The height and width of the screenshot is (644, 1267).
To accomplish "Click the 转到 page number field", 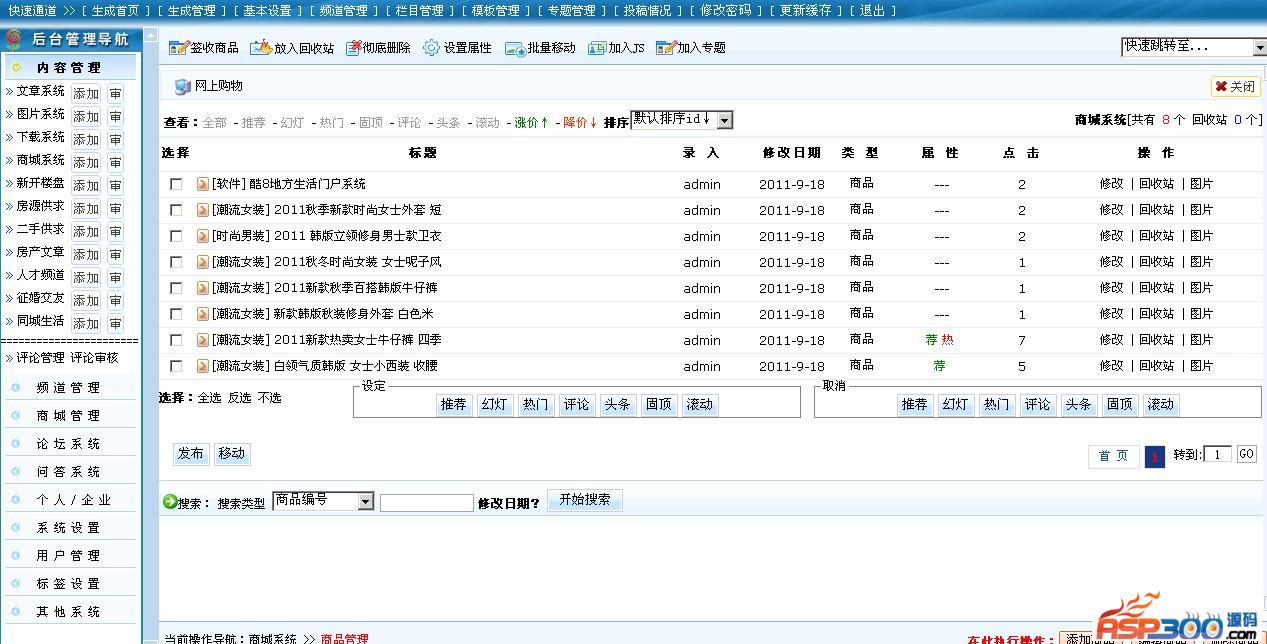I will 1217,454.
